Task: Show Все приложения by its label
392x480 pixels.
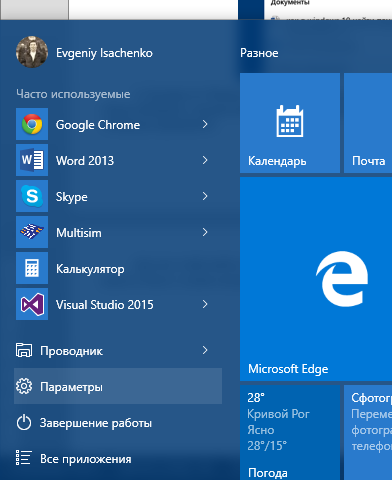Action: [x=86, y=459]
